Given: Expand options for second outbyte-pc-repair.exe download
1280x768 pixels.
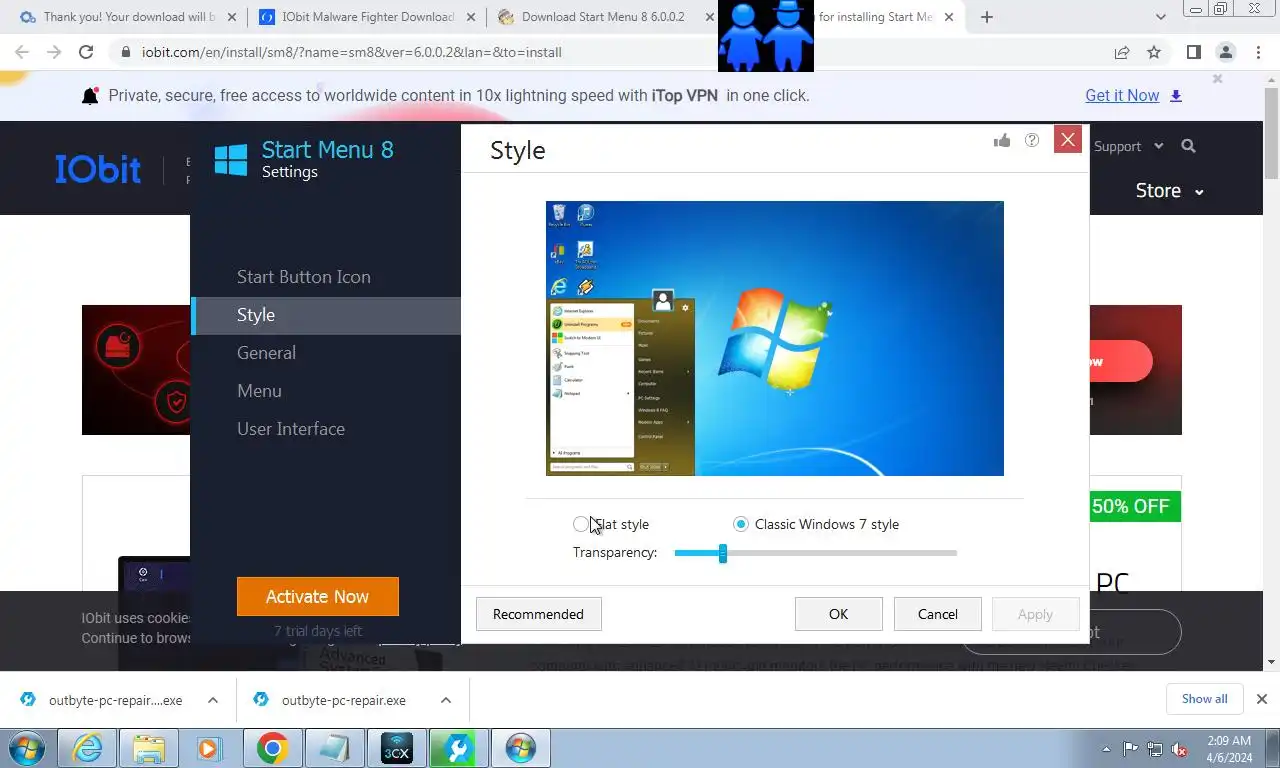Looking at the screenshot, I should click(x=445, y=700).
